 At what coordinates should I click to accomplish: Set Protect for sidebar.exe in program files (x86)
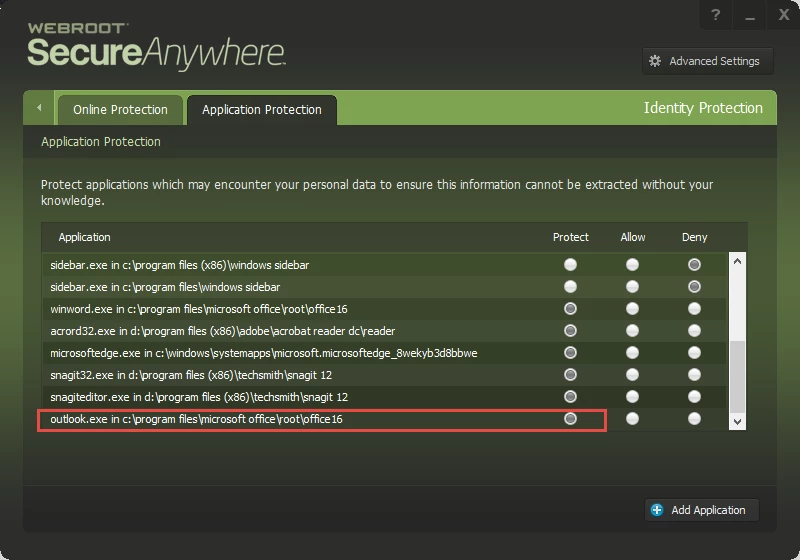coord(570,265)
